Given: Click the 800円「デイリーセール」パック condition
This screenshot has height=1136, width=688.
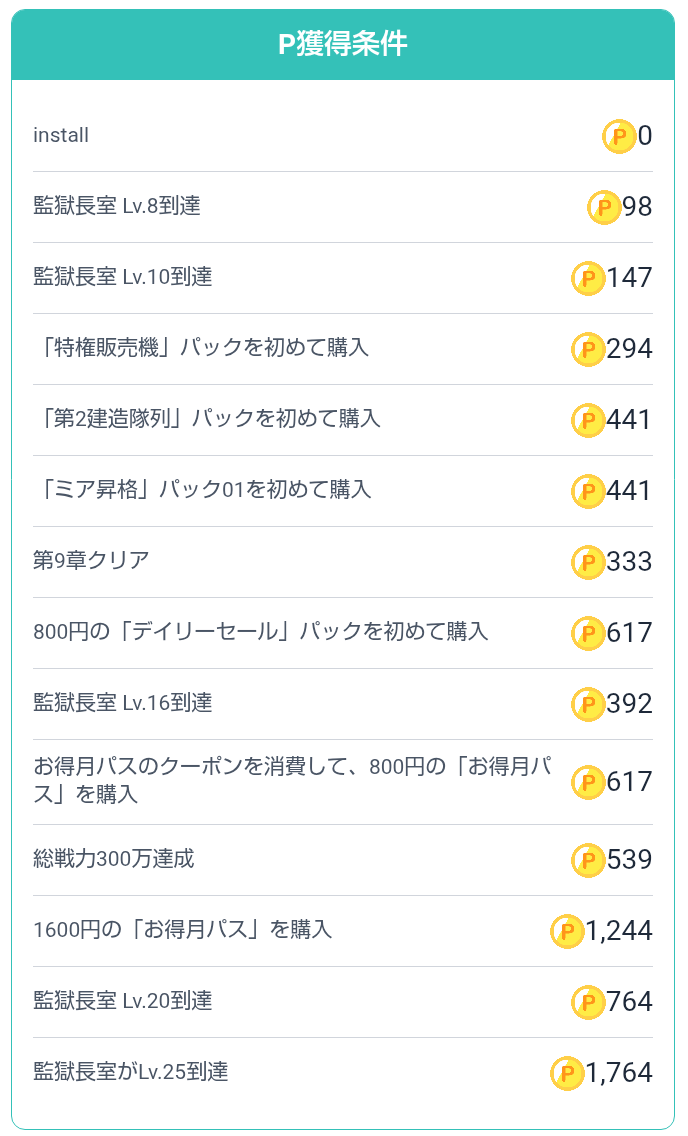Looking at the screenshot, I should click(260, 633).
